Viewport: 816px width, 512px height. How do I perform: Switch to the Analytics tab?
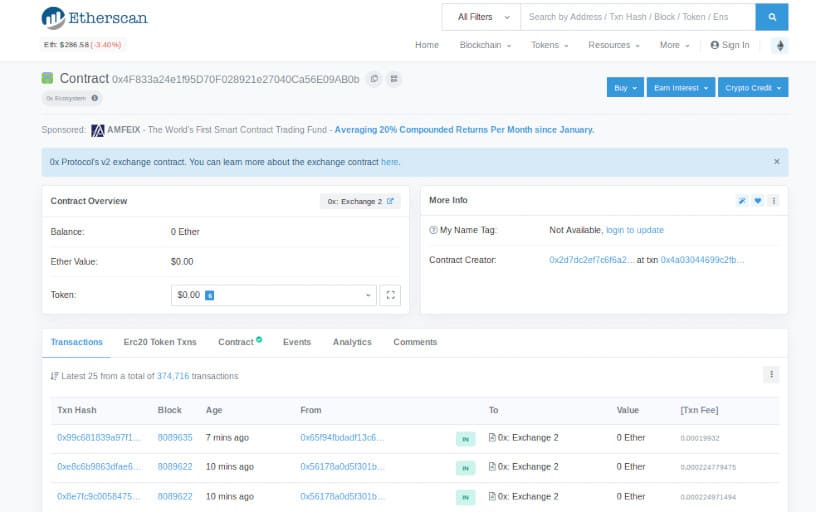(x=352, y=342)
